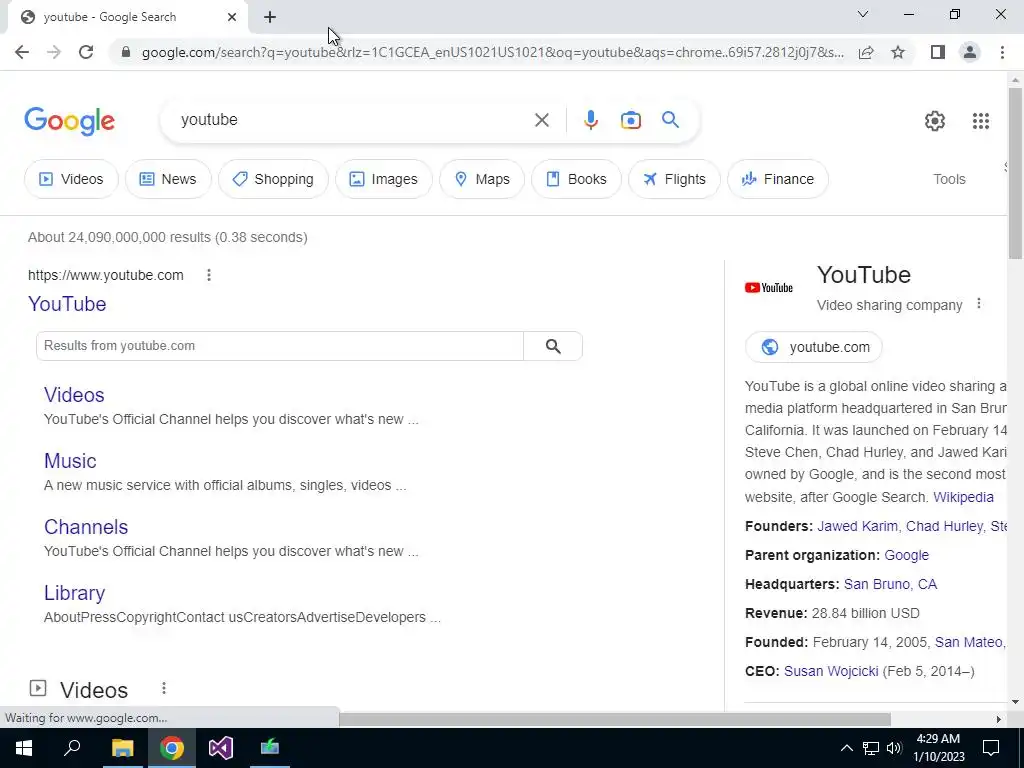Open the browser side panel icon
The height and width of the screenshot is (768, 1024).
(x=938, y=52)
